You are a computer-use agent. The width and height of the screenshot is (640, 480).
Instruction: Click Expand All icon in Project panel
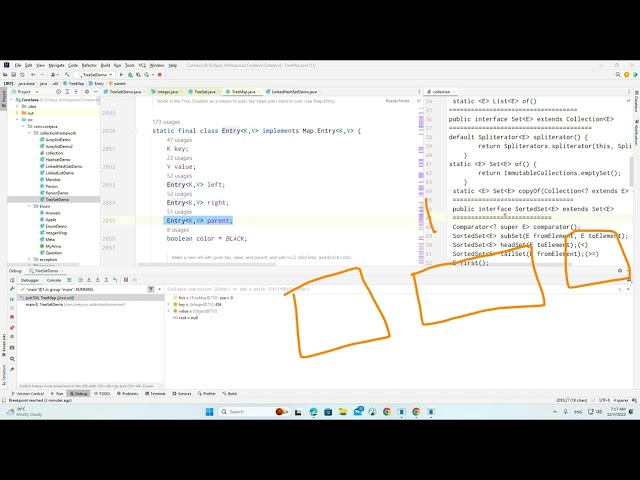(x=67, y=92)
